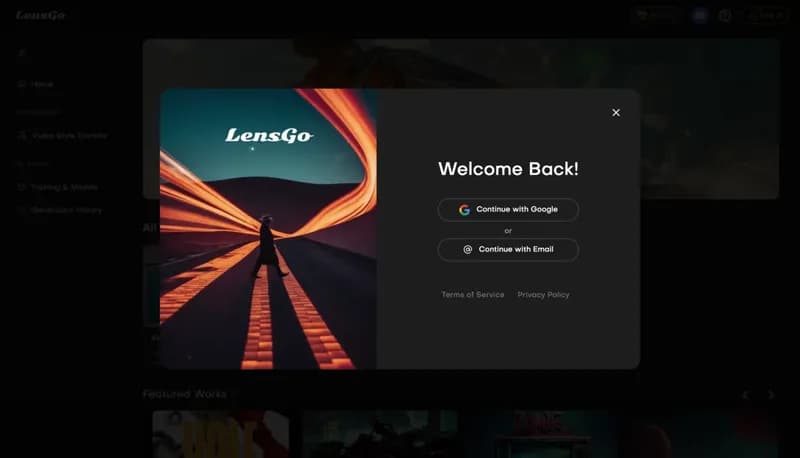Click the Welcome Back! heading text
Viewport: 800px width, 458px height.
point(508,169)
